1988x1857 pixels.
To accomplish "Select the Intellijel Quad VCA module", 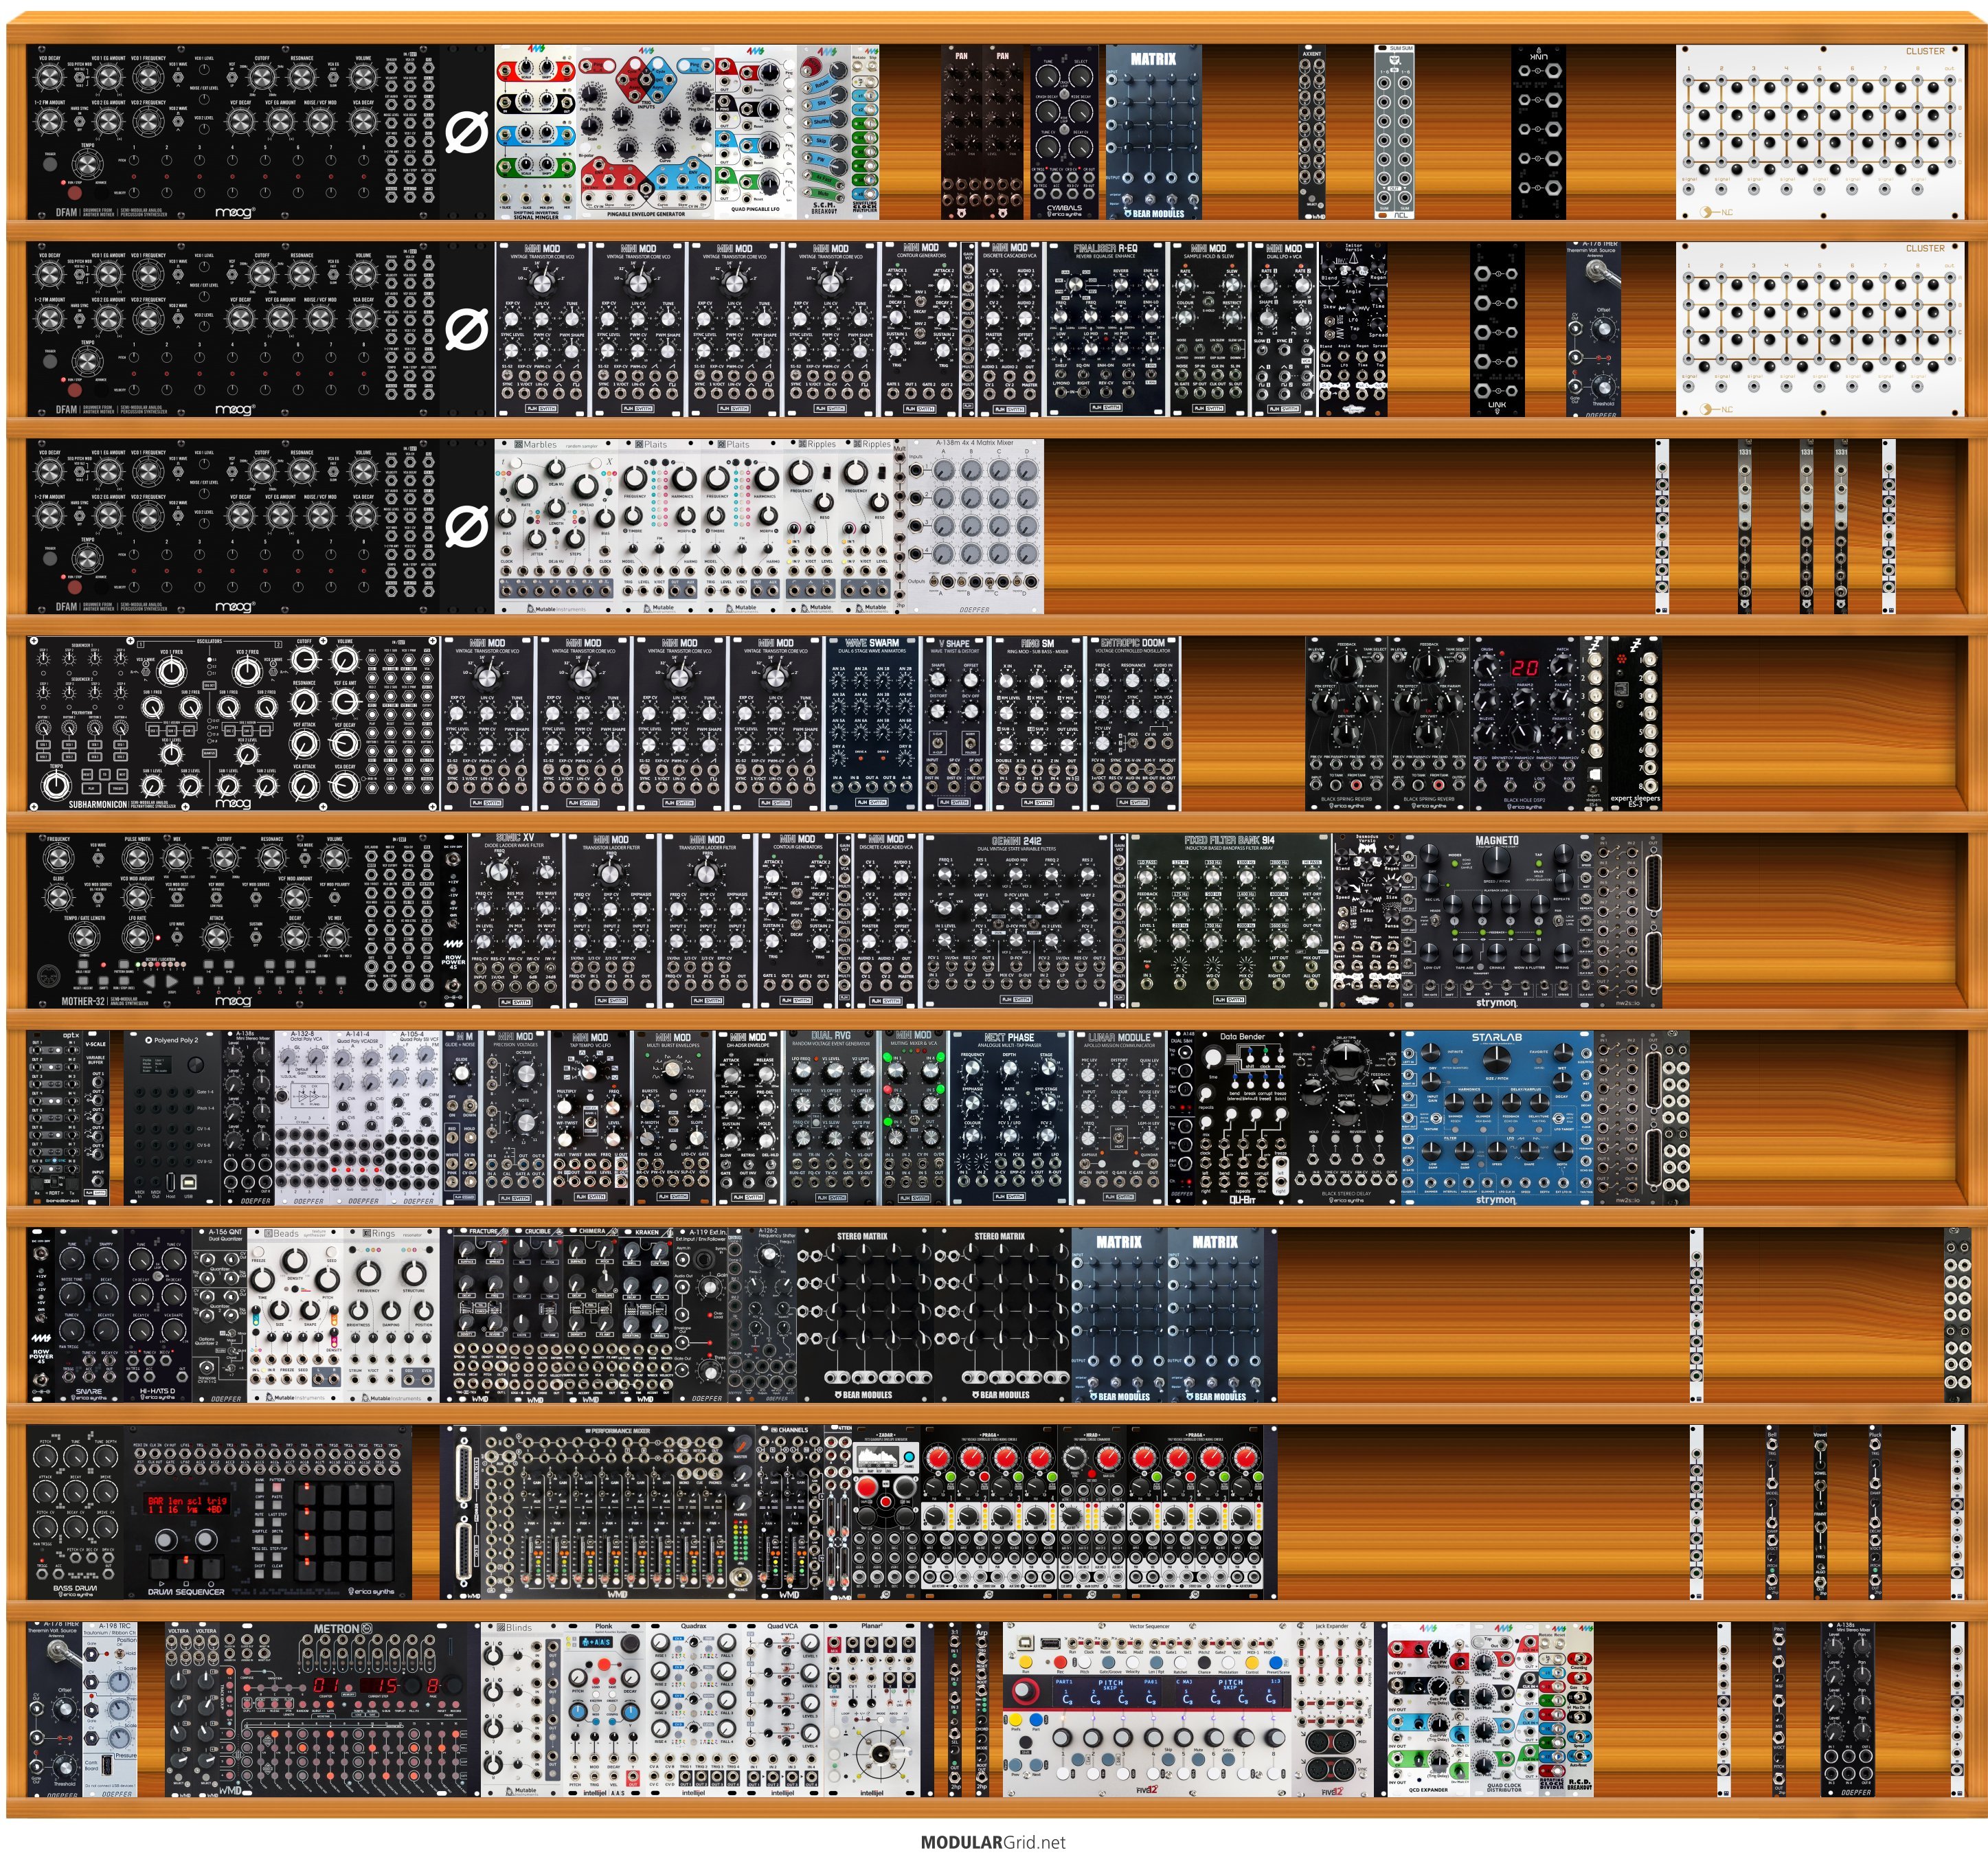I will coord(782,1709).
